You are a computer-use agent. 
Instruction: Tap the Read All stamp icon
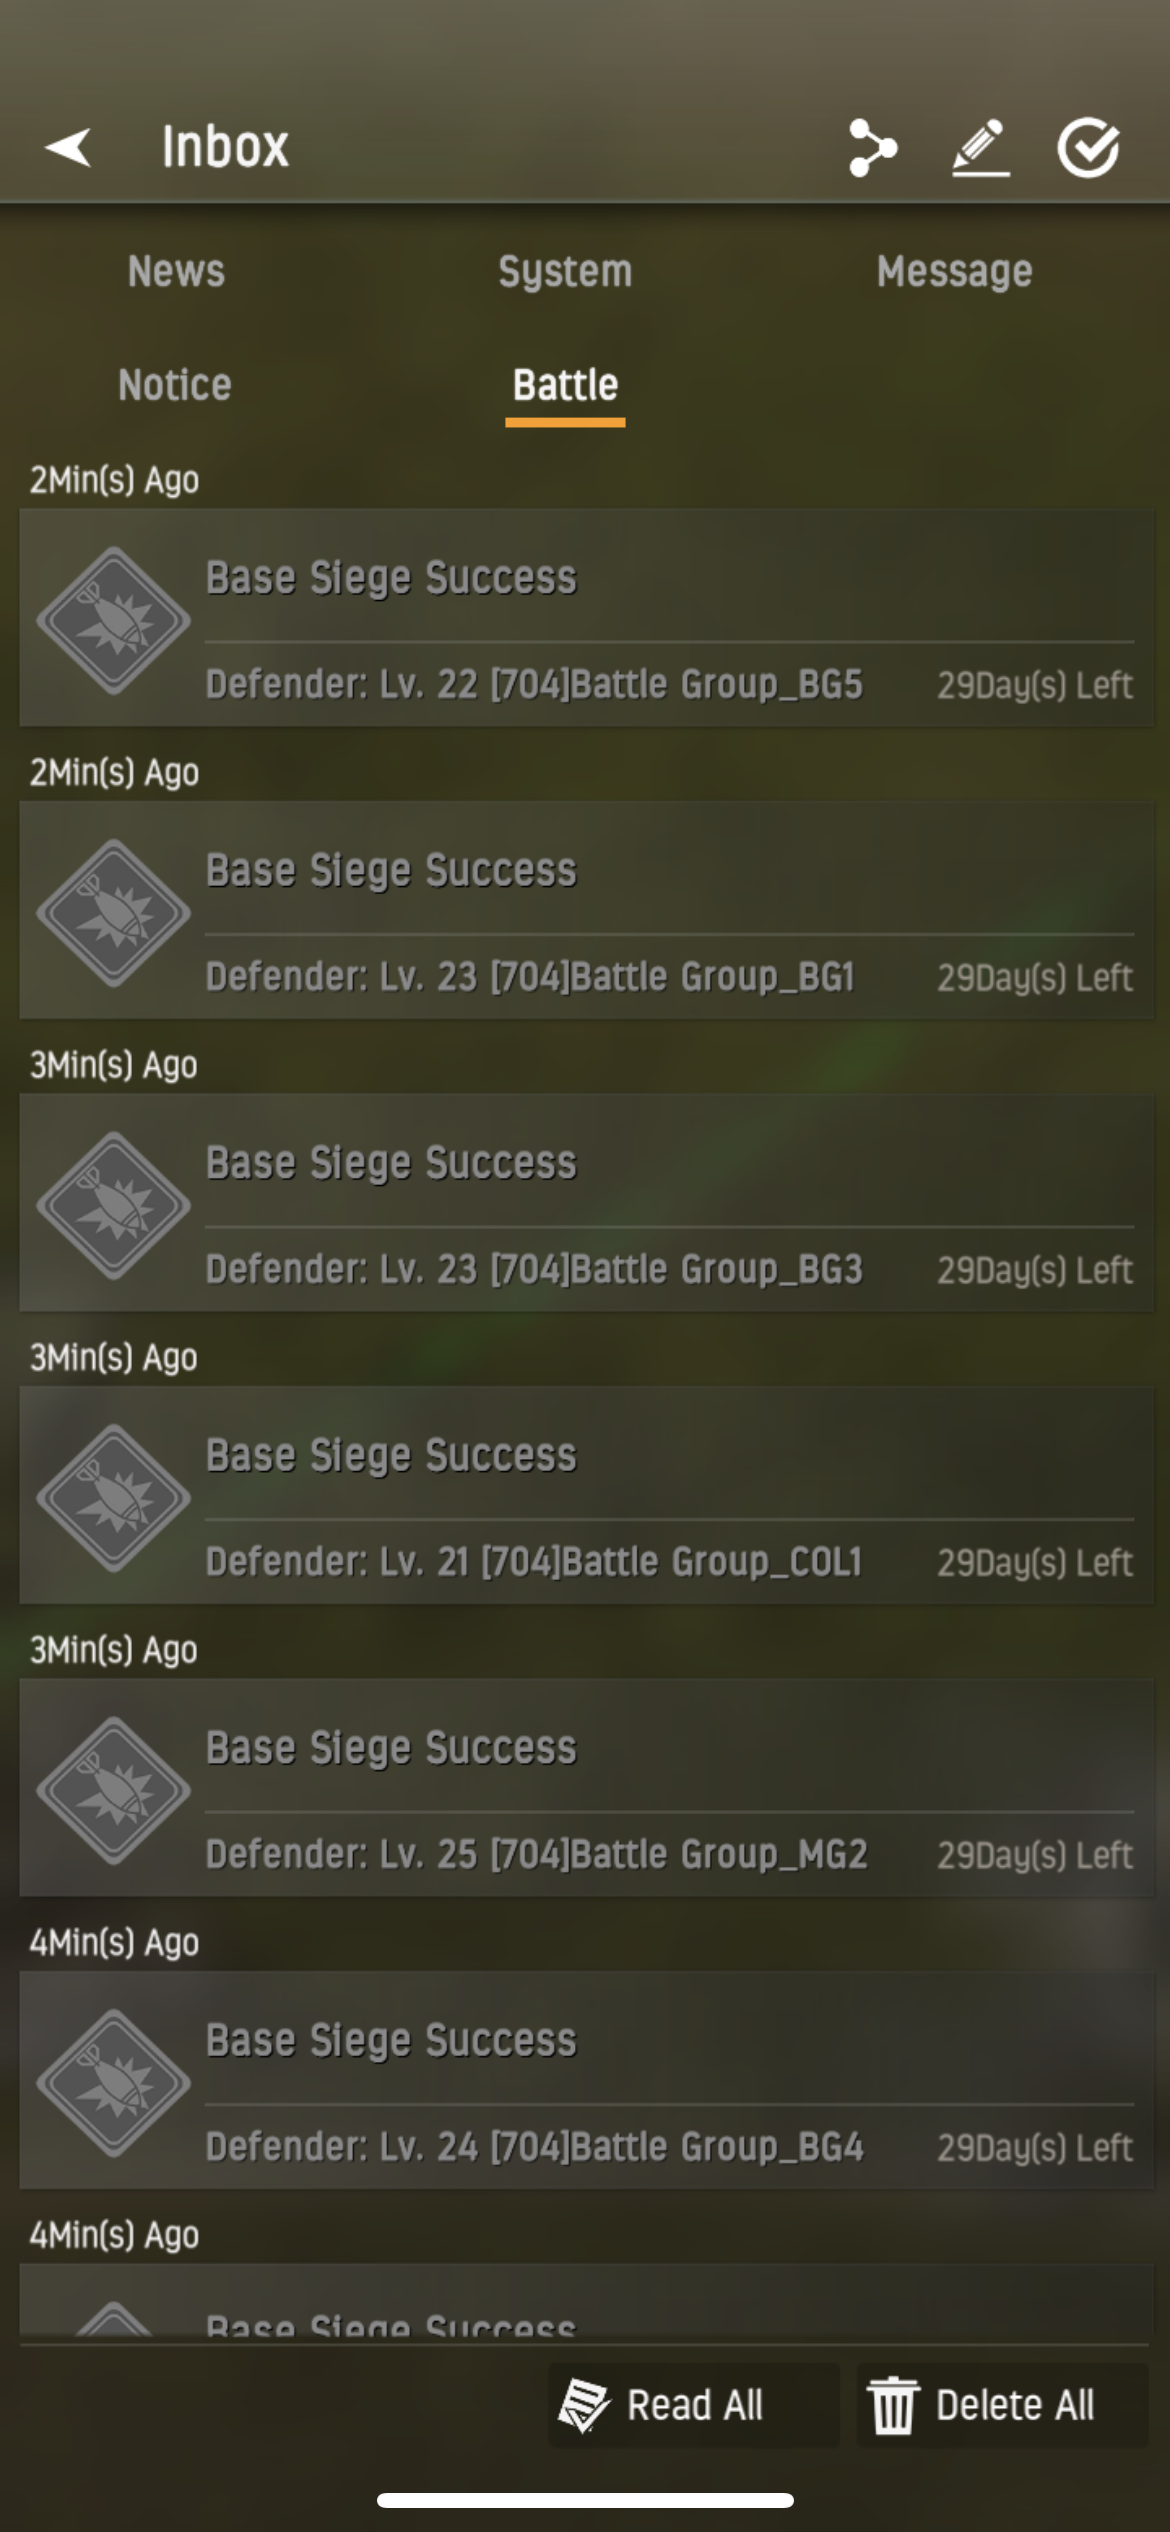(583, 2405)
